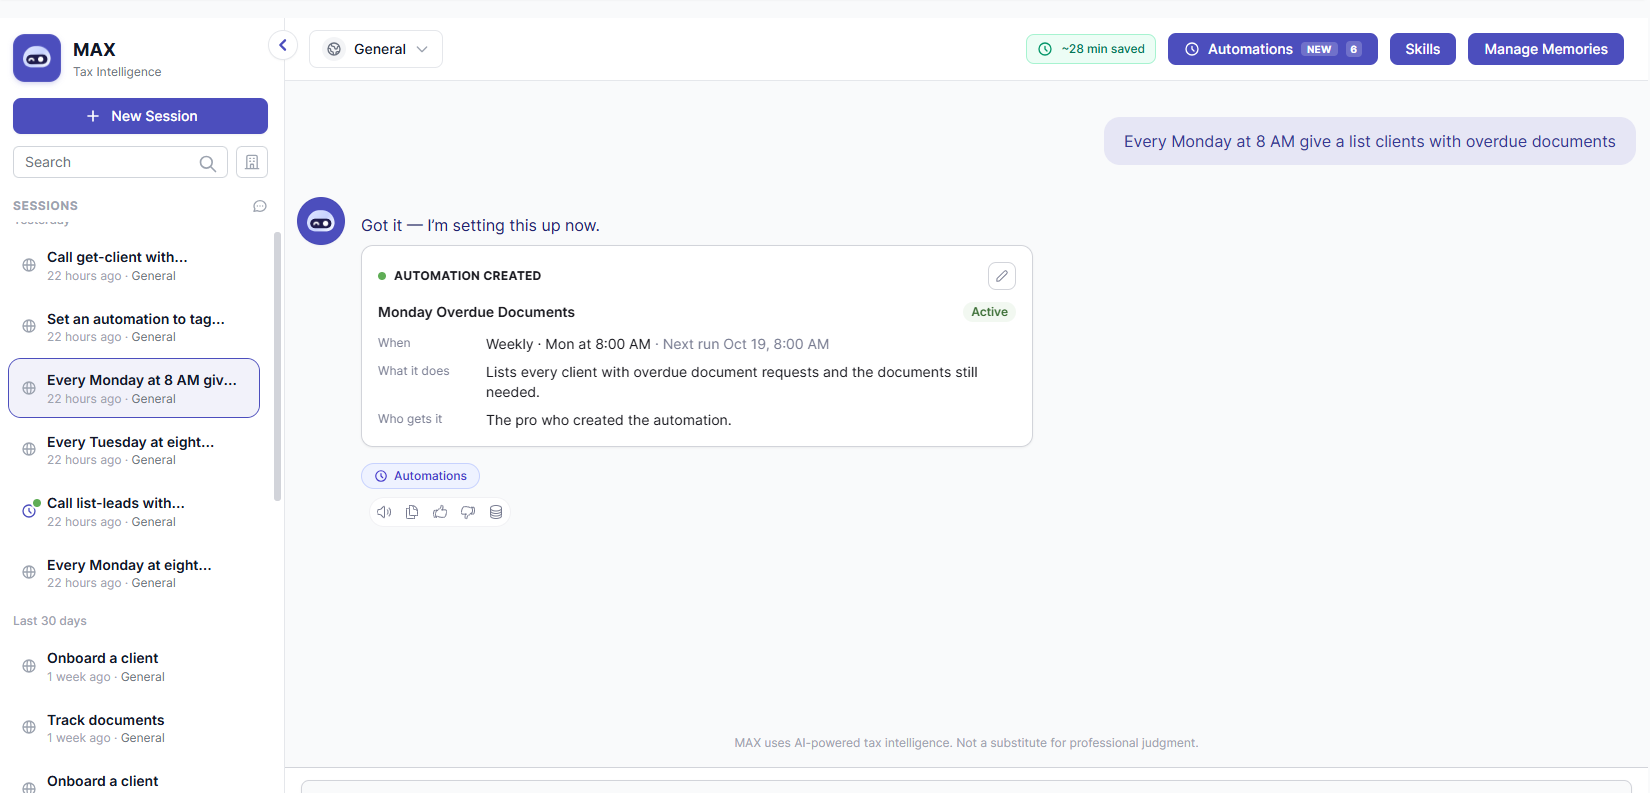Open the General workspace dropdown
This screenshot has height=793, width=1650.
(x=376, y=49)
